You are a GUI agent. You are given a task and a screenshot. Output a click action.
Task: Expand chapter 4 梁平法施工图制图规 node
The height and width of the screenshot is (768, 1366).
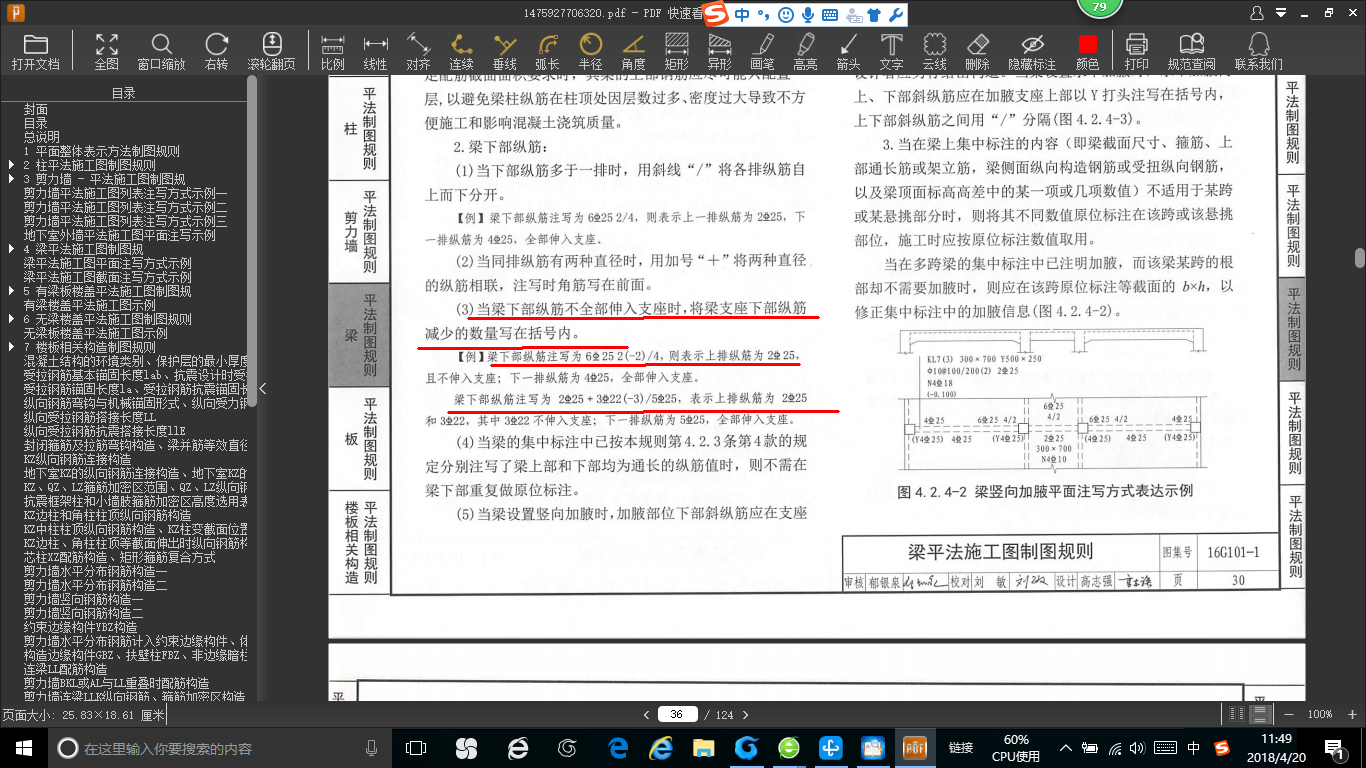10,249
